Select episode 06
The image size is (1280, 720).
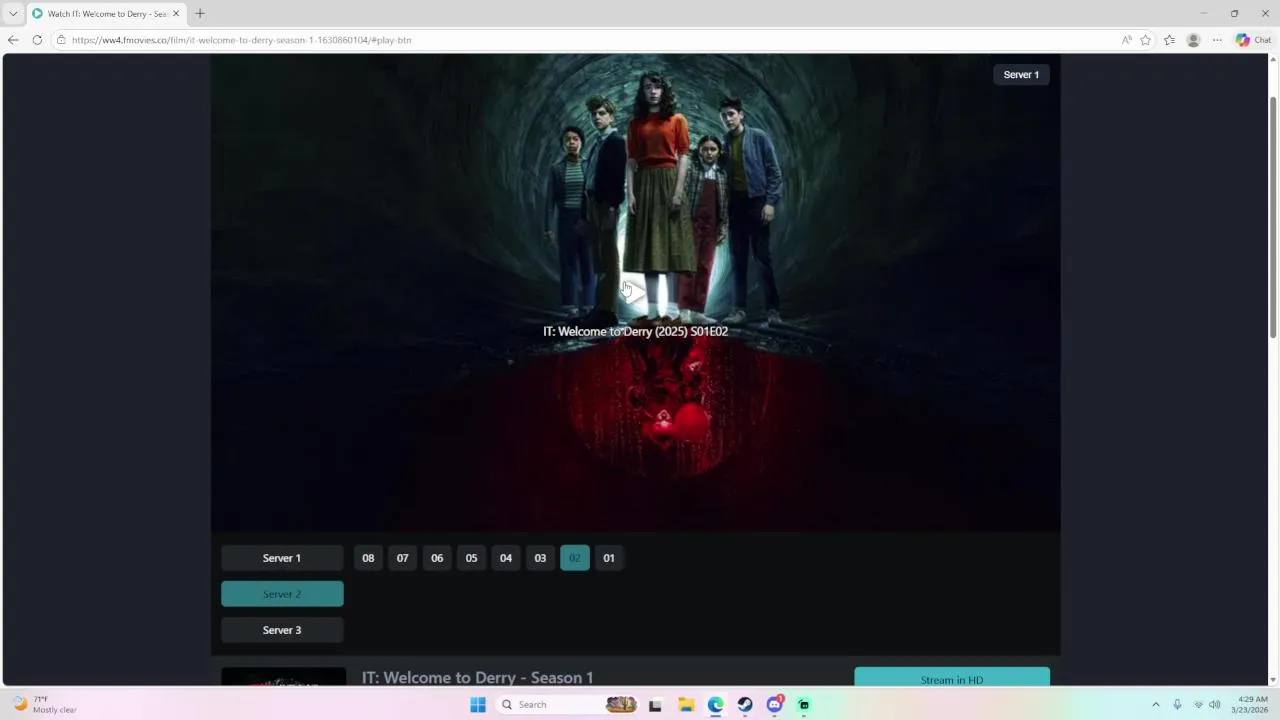[x=437, y=558]
